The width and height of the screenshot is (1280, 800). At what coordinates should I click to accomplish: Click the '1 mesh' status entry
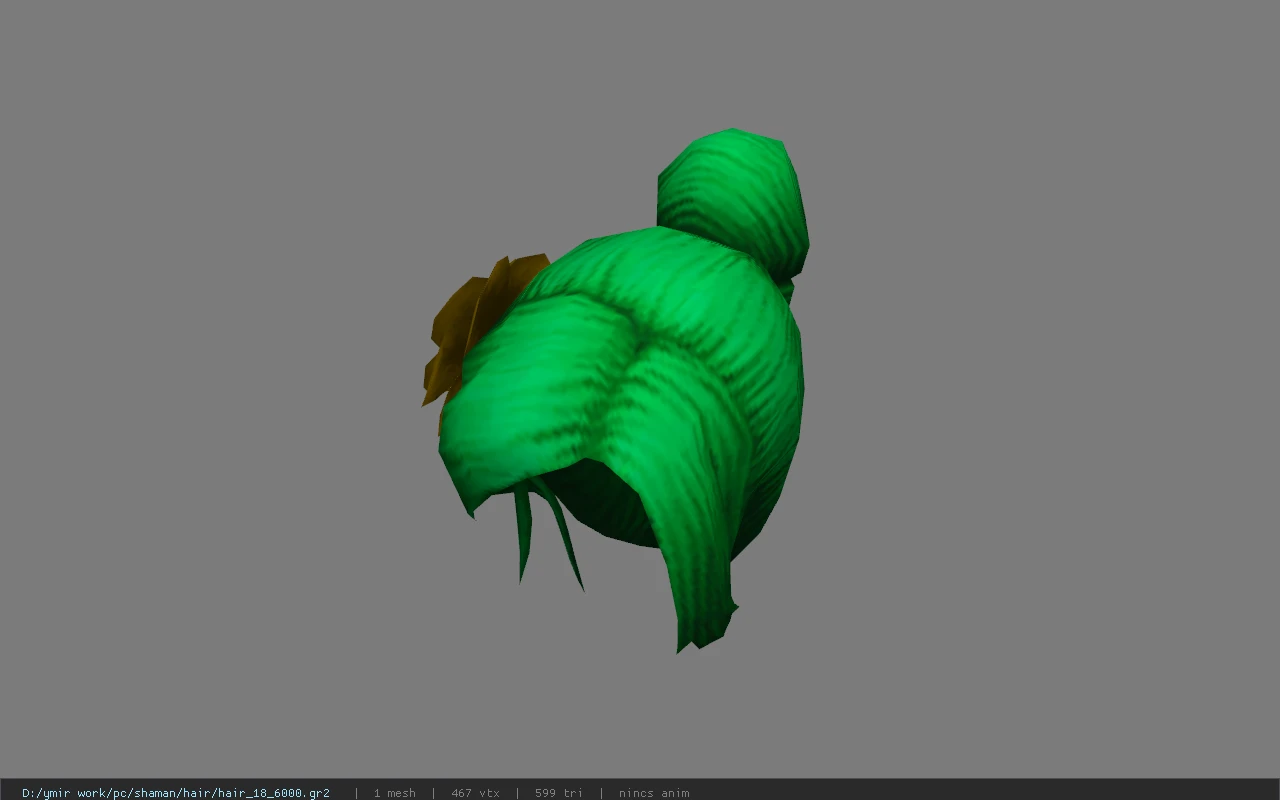tap(394, 793)
